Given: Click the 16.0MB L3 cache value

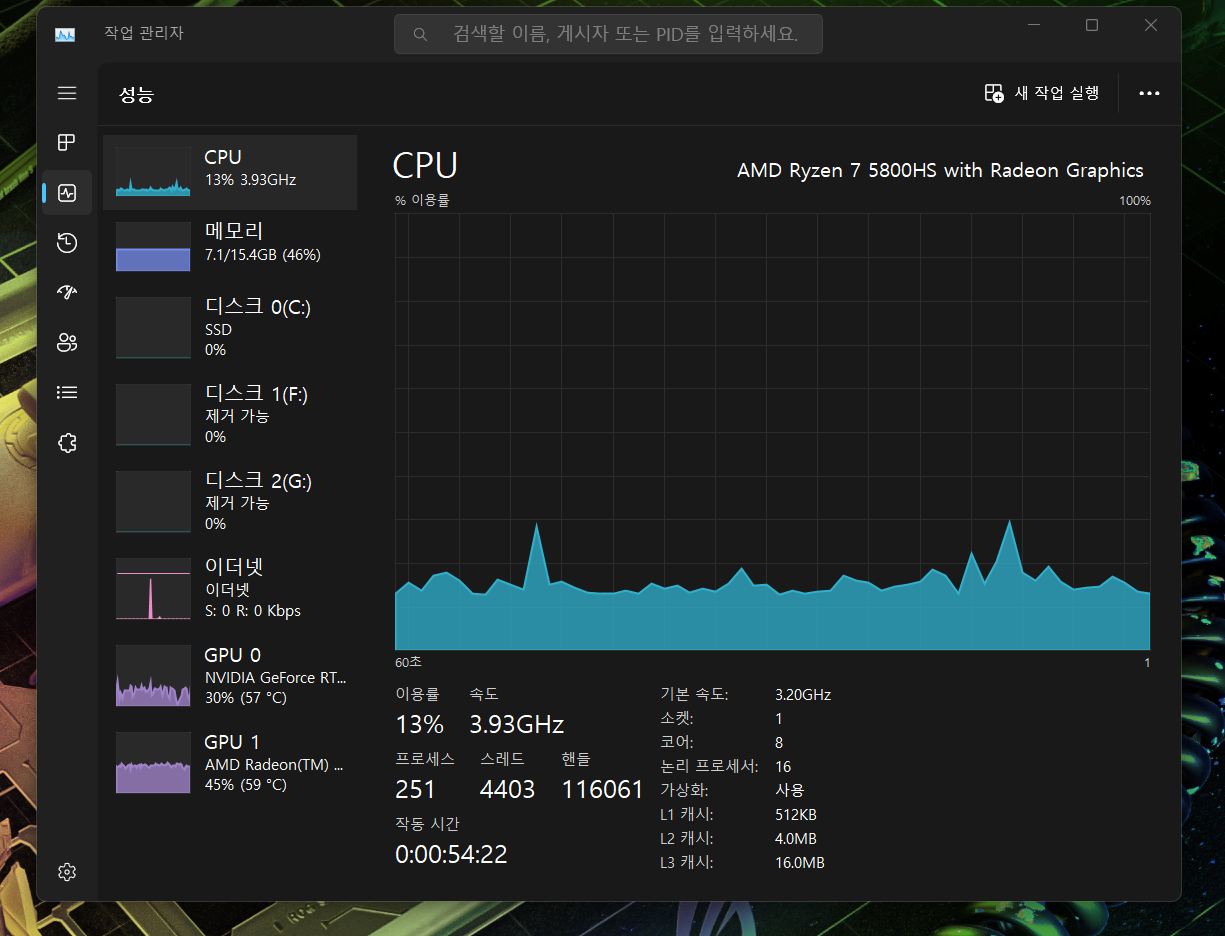Looking at the screenshot, I should coord(800,862).
